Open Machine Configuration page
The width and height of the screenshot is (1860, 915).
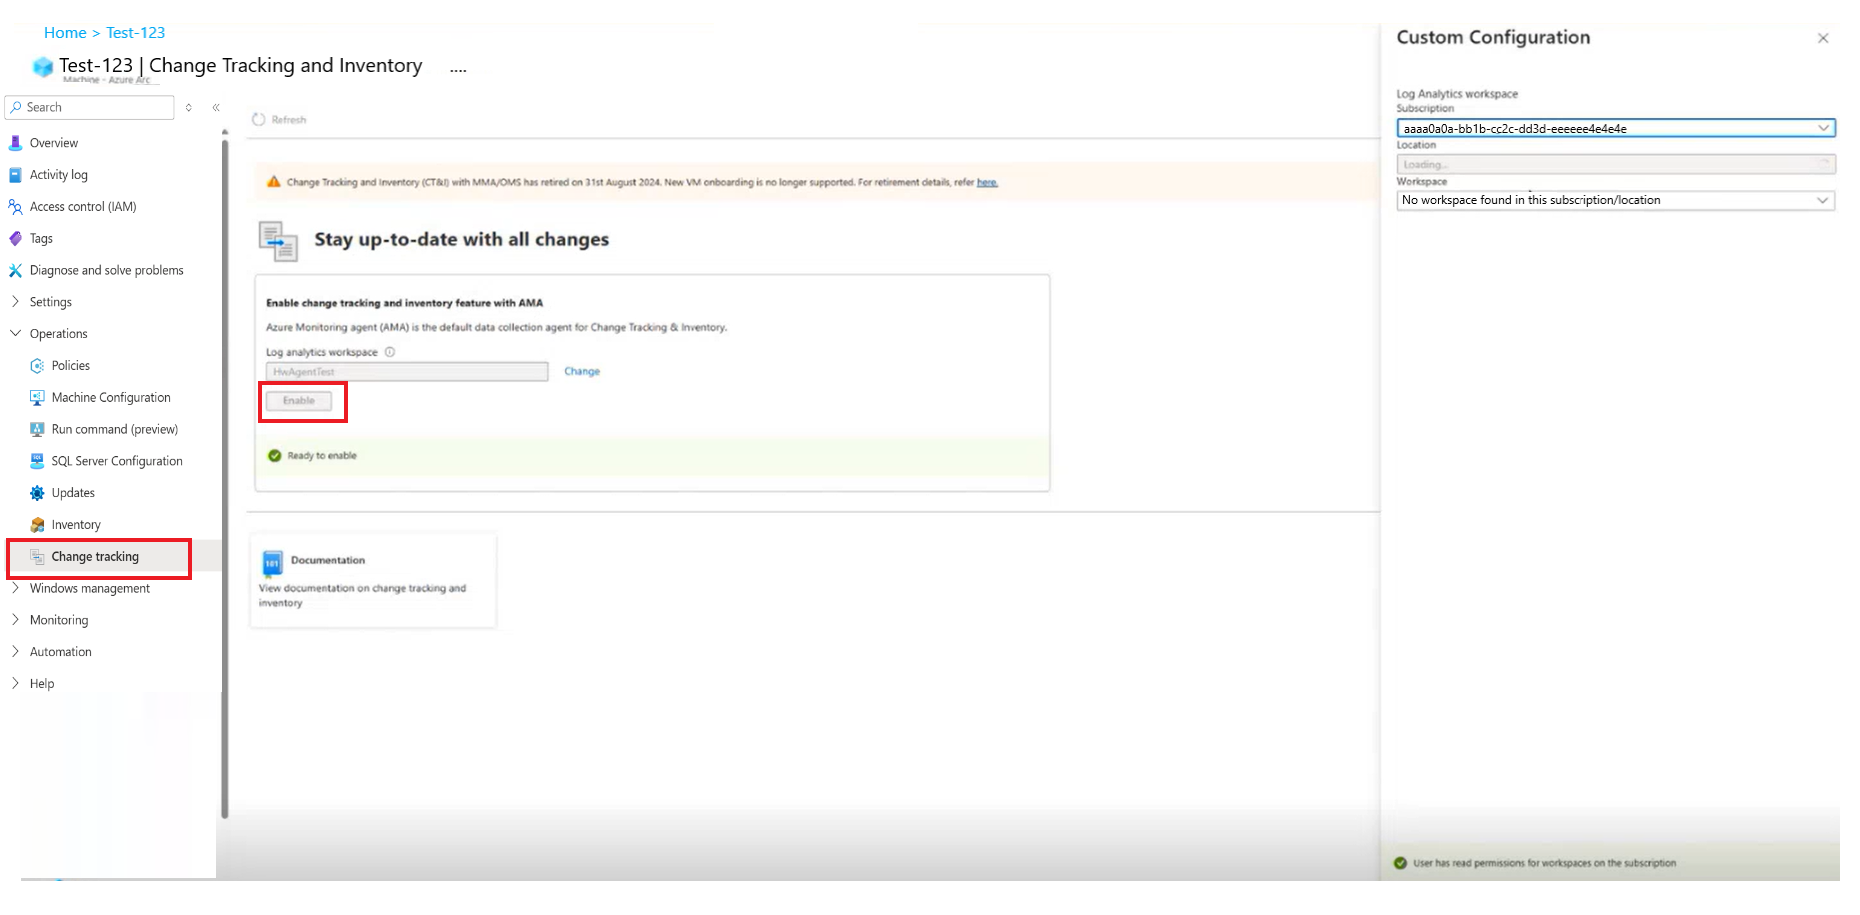click(111, 398)
